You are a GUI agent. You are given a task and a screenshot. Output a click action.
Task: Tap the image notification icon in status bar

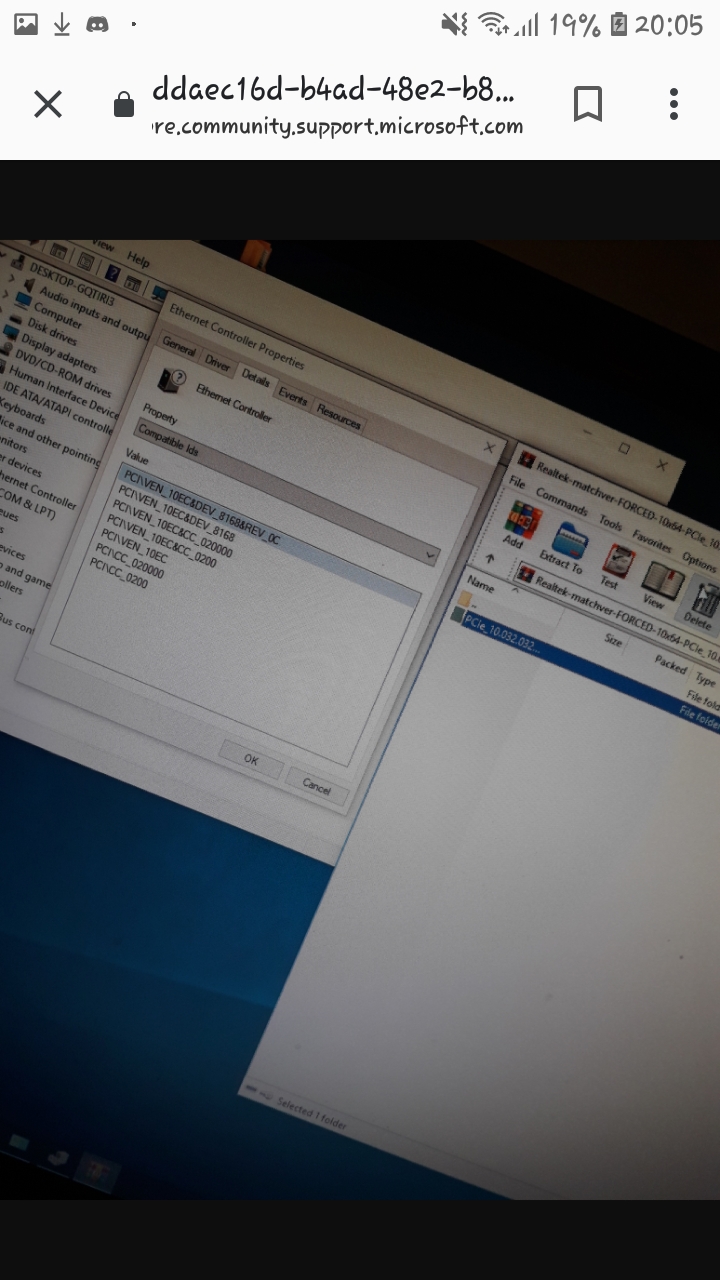[x=26, y=25]
